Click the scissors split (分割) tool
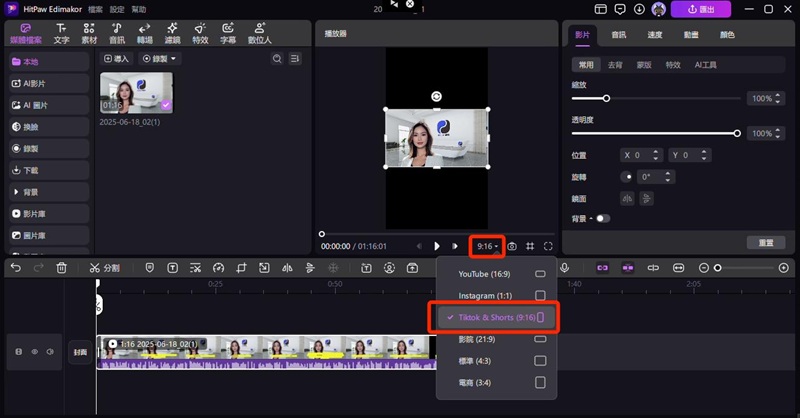This screenshot has height=418, width=800. click(x=104, y=268)
